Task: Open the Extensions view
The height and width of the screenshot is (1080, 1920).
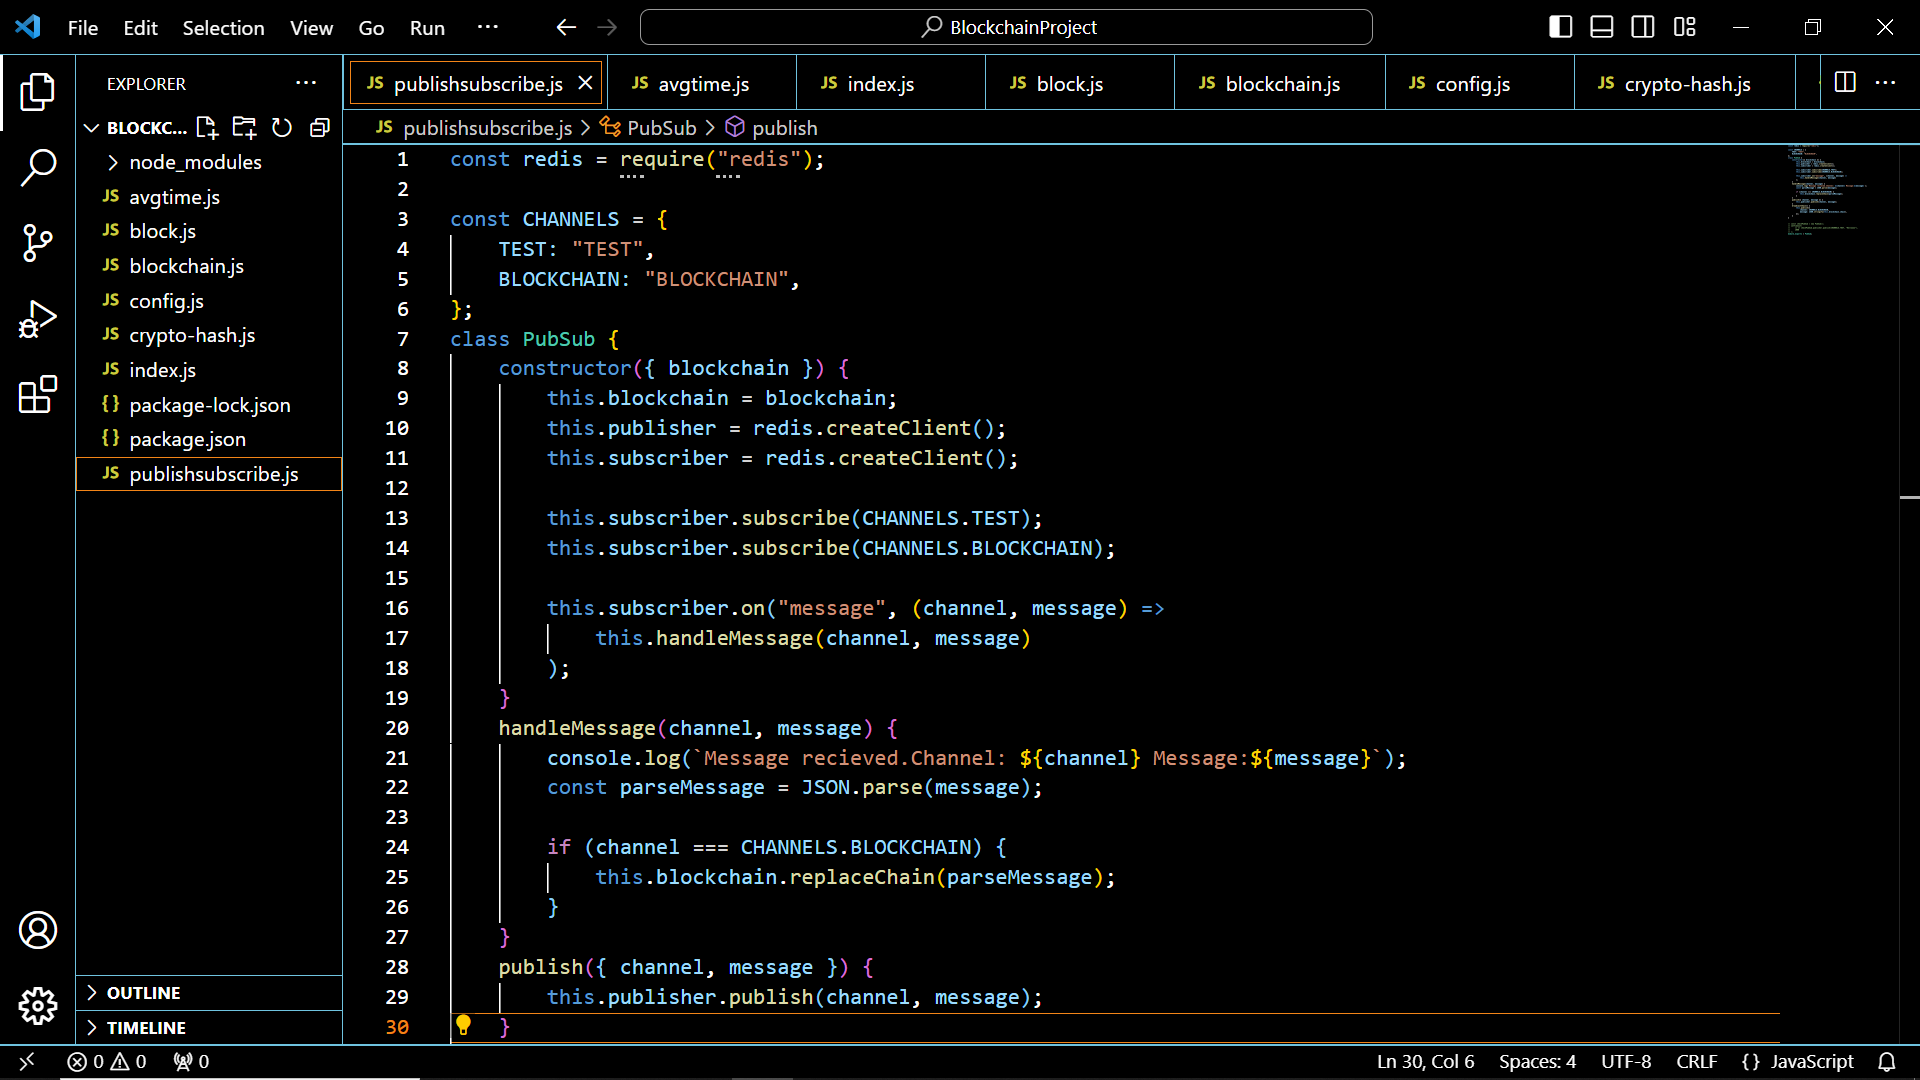Action: pyautogui.click(x=38, y=395)
